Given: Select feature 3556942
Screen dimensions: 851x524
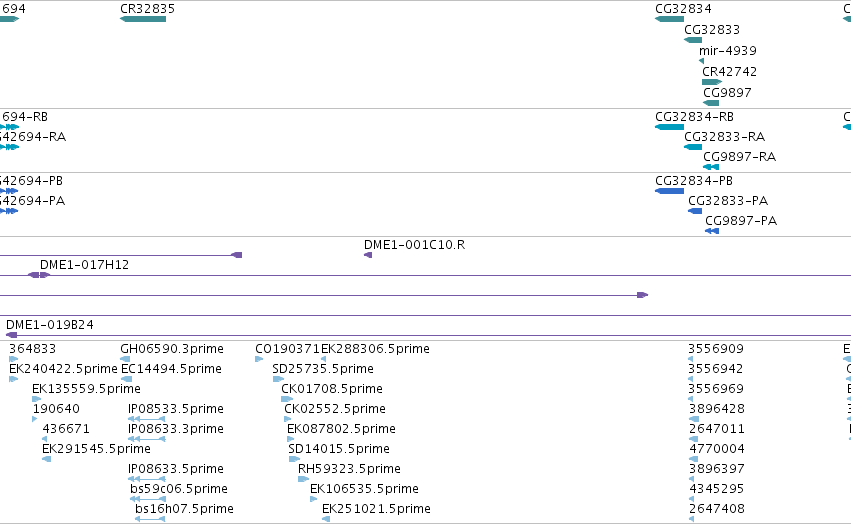Looking at the screenshot, I should point(716,369).
